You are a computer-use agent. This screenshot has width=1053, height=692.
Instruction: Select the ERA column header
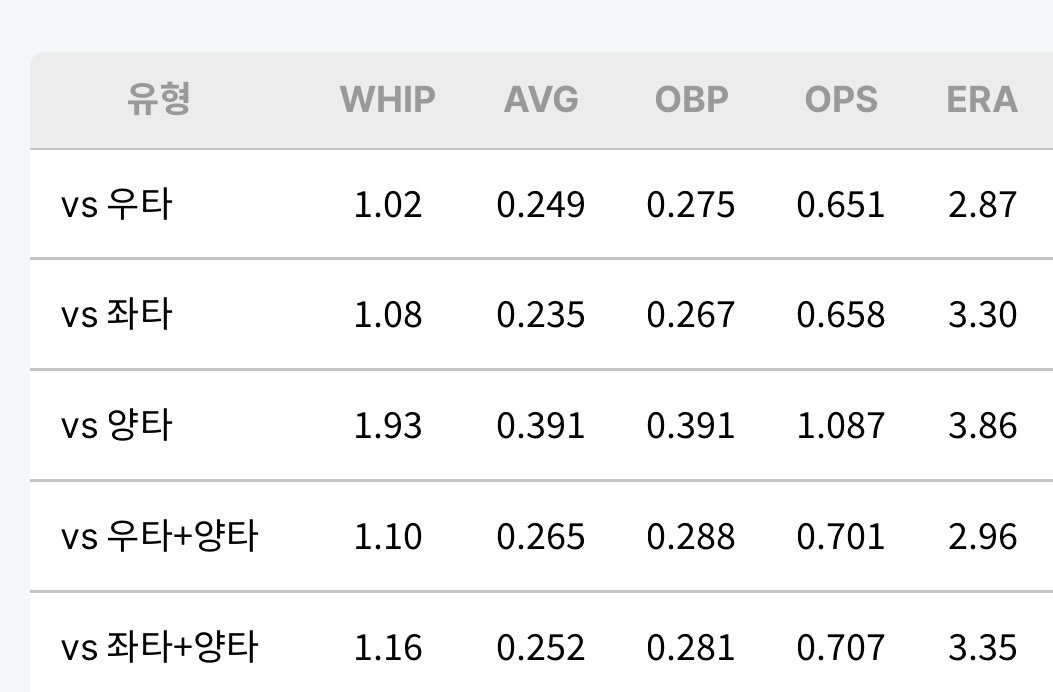point(982,99)
